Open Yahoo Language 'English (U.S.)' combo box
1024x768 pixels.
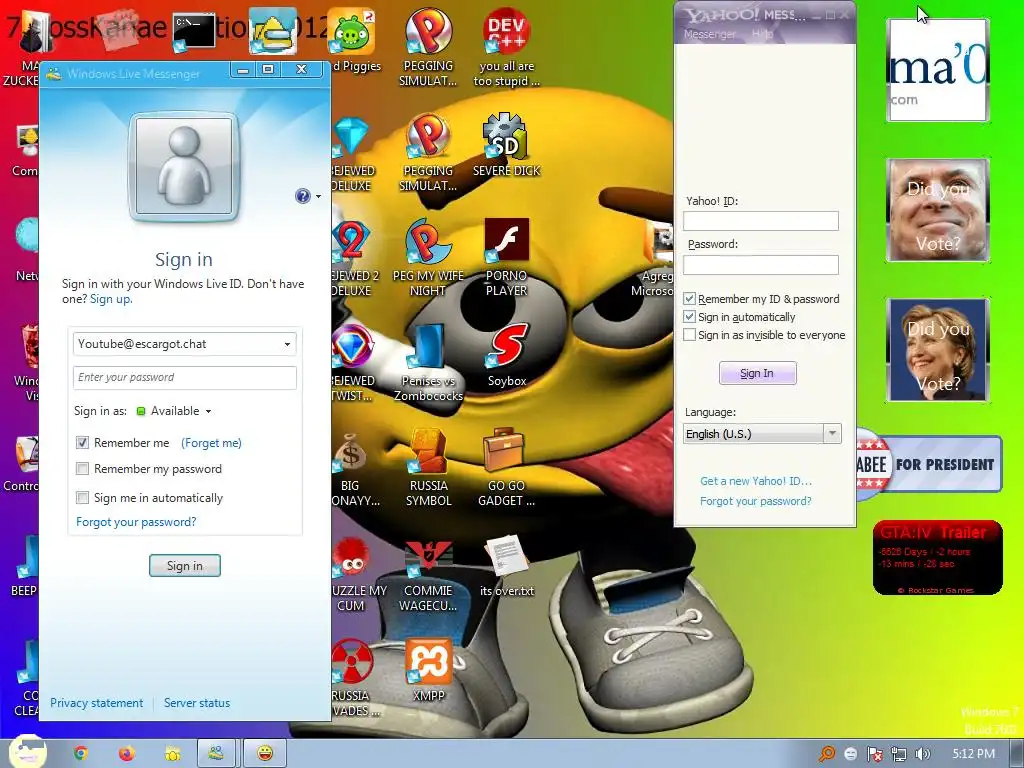762,434
